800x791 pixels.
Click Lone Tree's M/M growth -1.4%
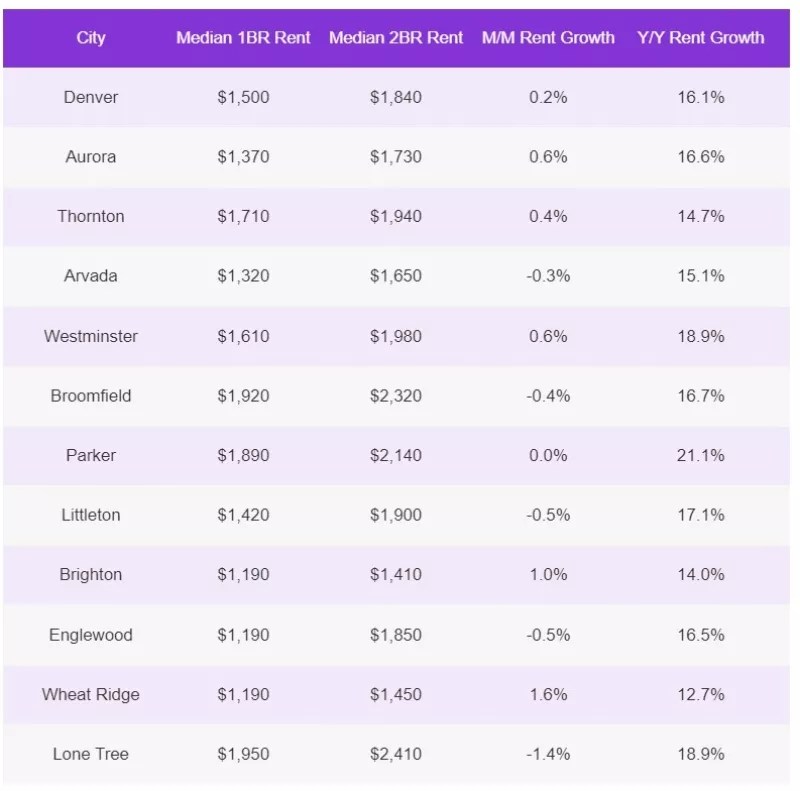point(548,754)
